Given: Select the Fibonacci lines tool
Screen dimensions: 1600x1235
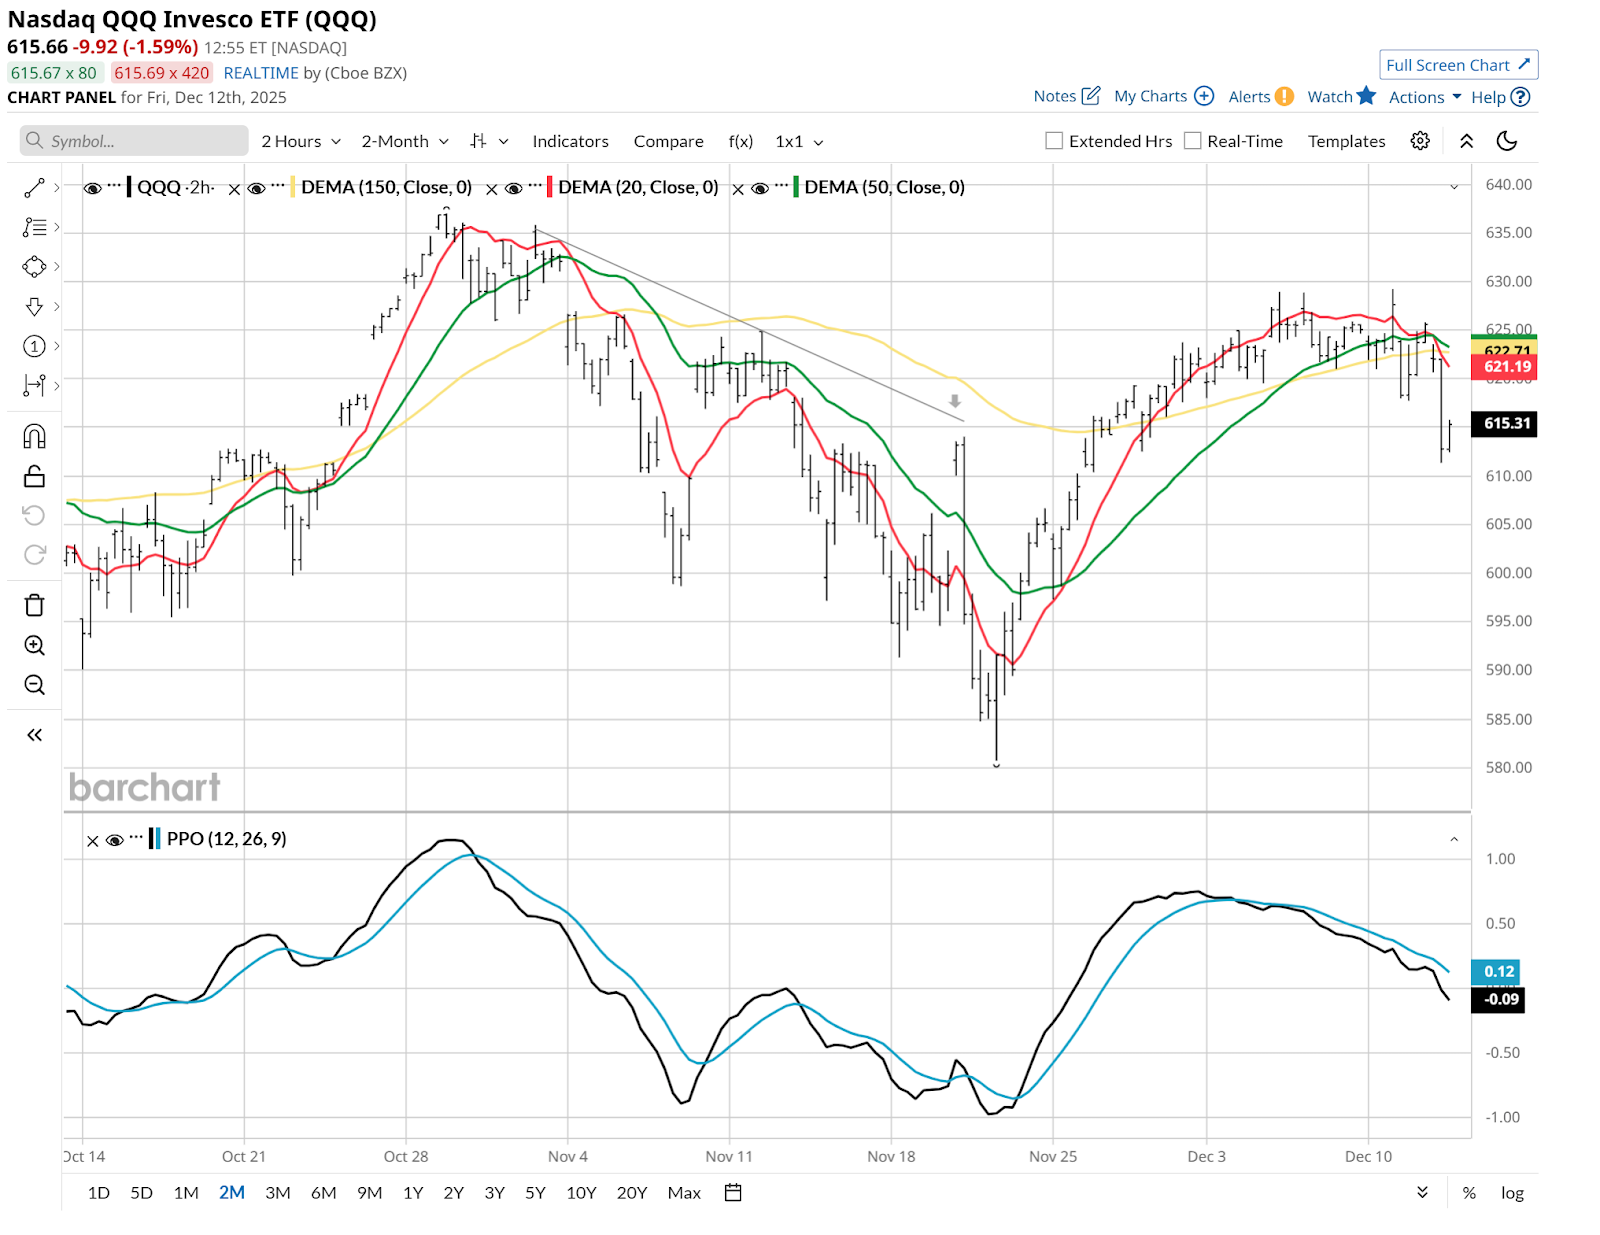Looking at the screenshot, I should (x=34, y=227).
